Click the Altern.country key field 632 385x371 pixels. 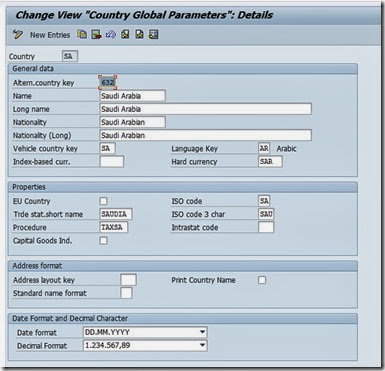tap(108, 82)
